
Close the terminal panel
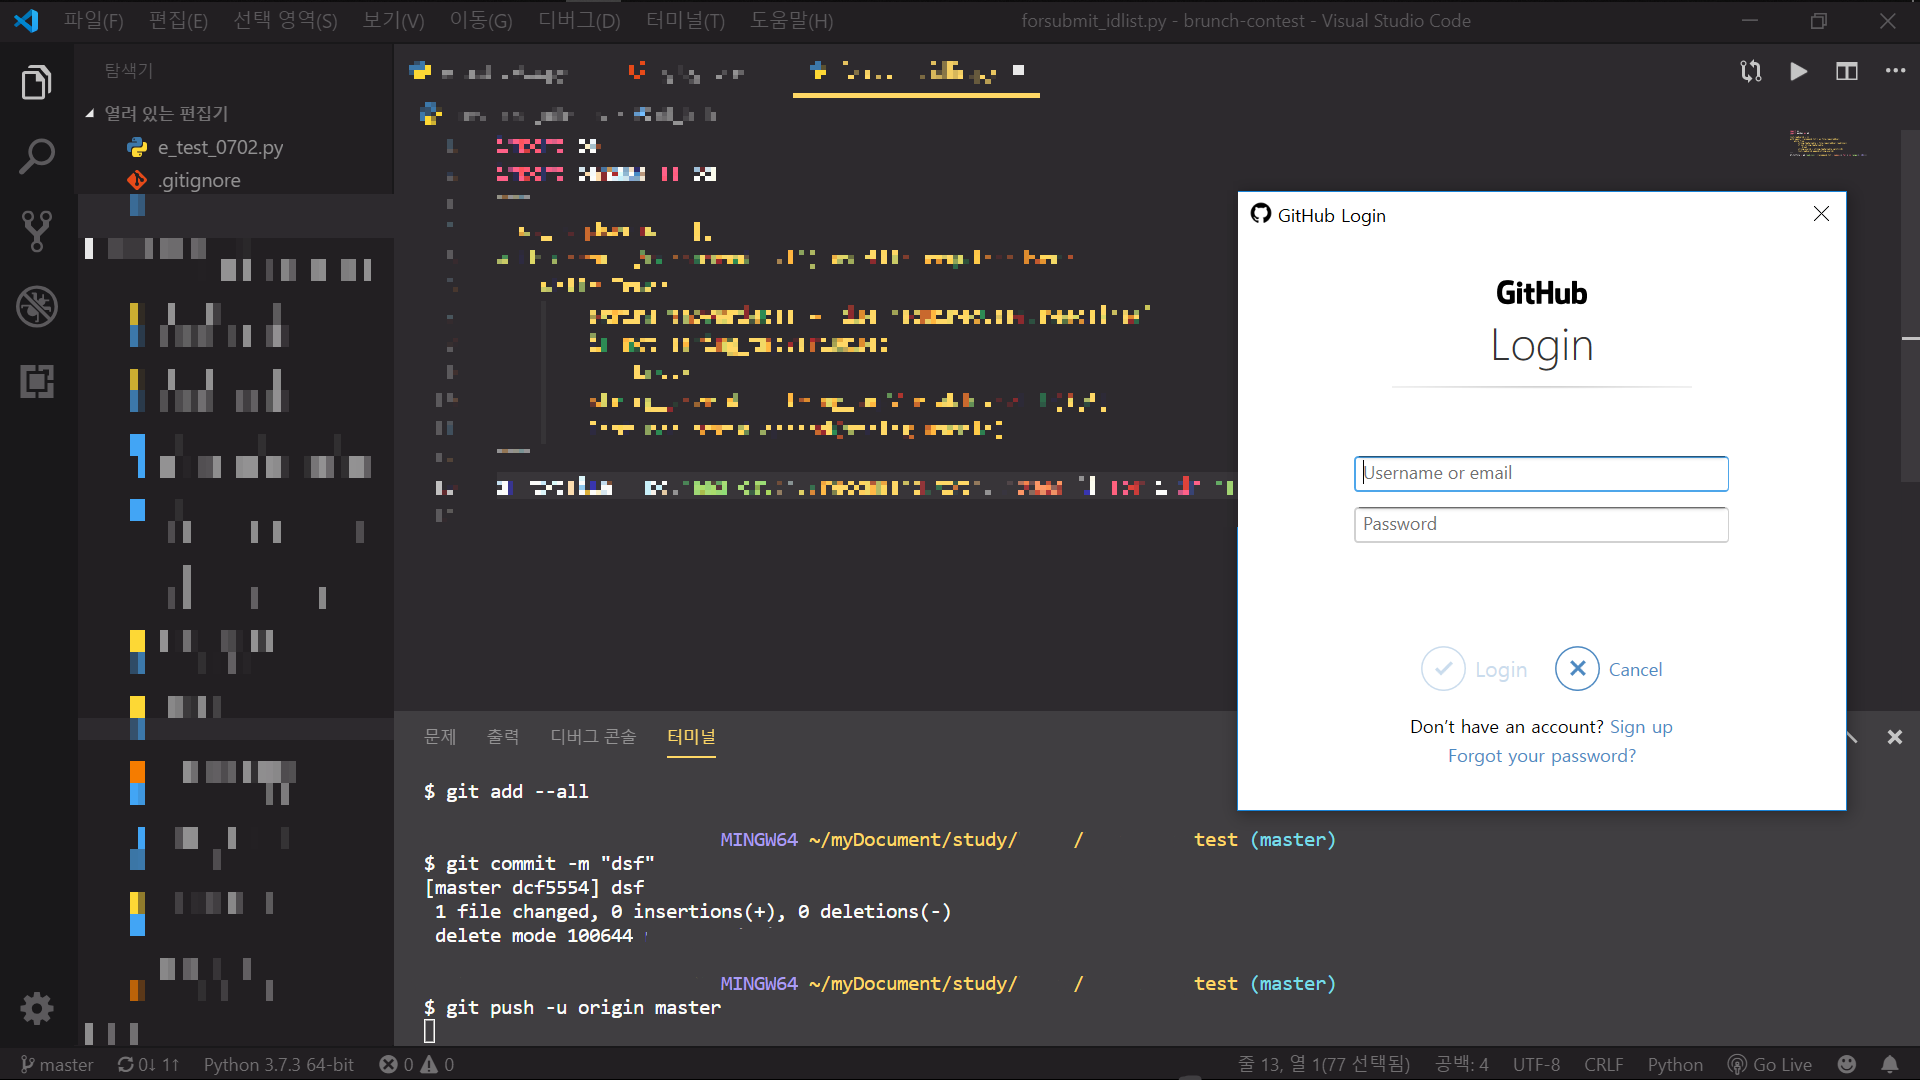tap(1894, 737)
